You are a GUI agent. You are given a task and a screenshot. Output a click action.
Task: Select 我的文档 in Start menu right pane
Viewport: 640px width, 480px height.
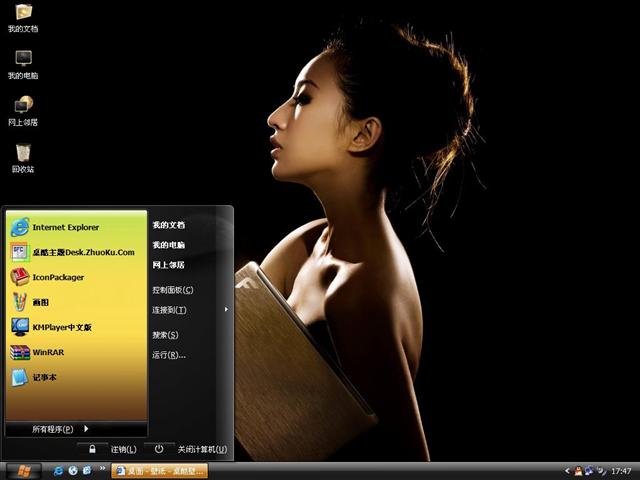(169, 225)
